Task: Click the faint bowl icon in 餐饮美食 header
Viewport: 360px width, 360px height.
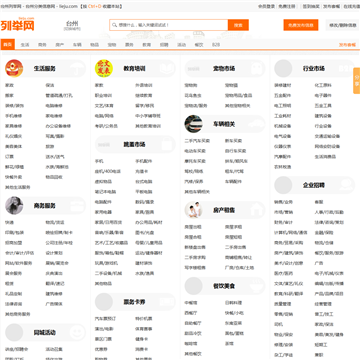Action: (256, 286)
